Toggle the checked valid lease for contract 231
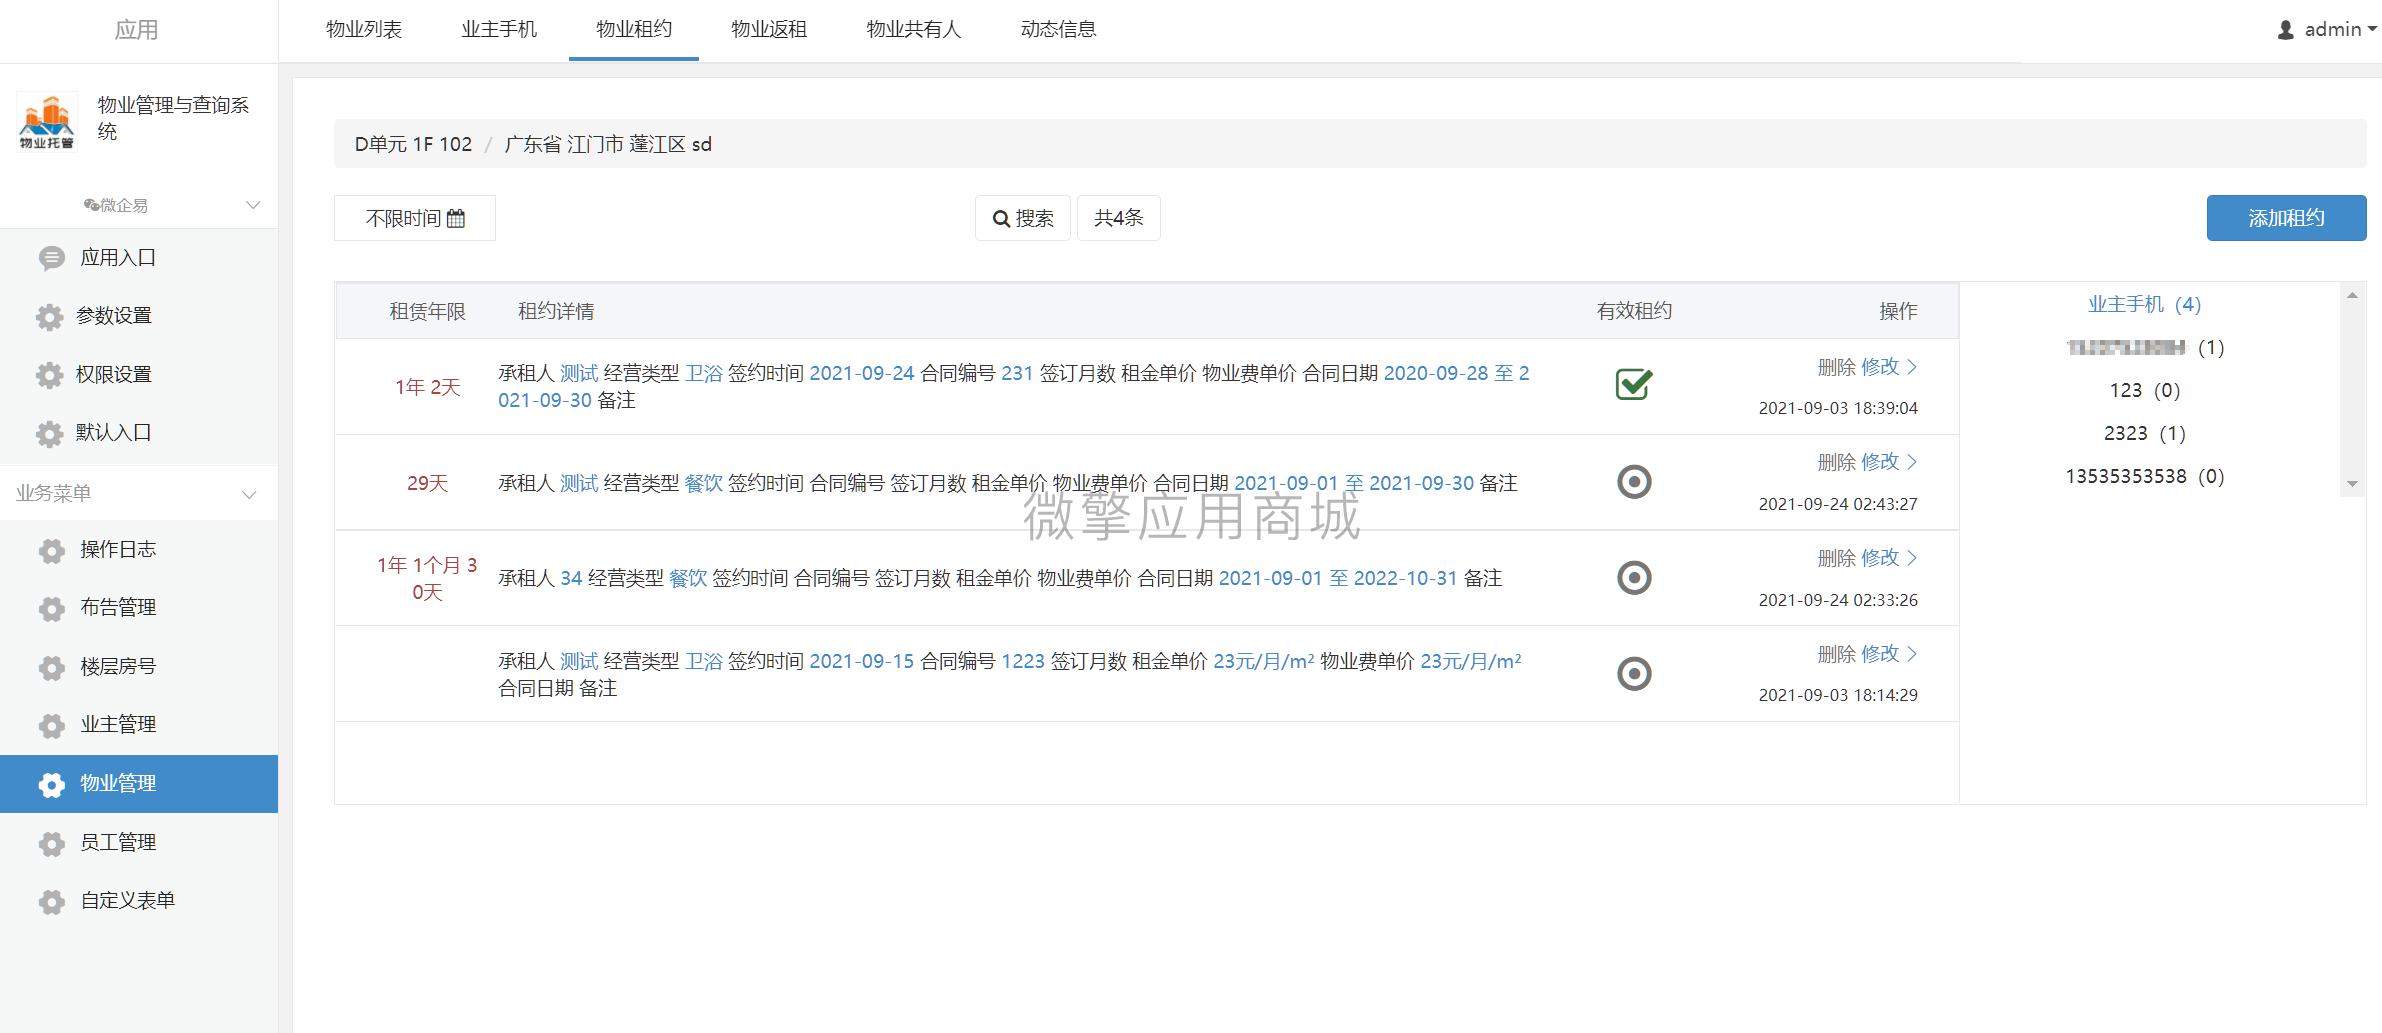 pyautogui.click(x=1634, y=384)
